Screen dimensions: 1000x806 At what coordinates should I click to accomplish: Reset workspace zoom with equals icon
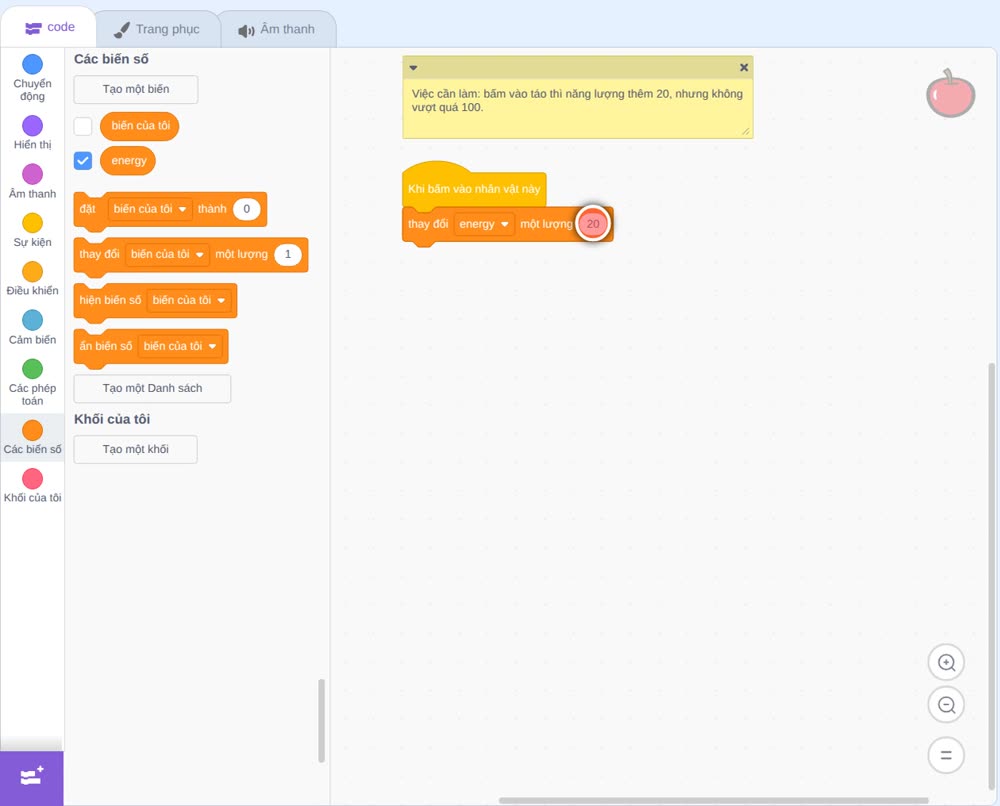[946, 756]
